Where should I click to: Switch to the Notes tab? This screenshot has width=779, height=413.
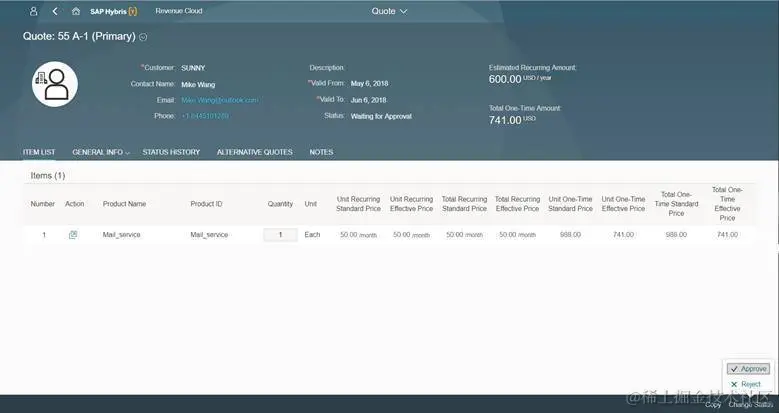point(321,152)
